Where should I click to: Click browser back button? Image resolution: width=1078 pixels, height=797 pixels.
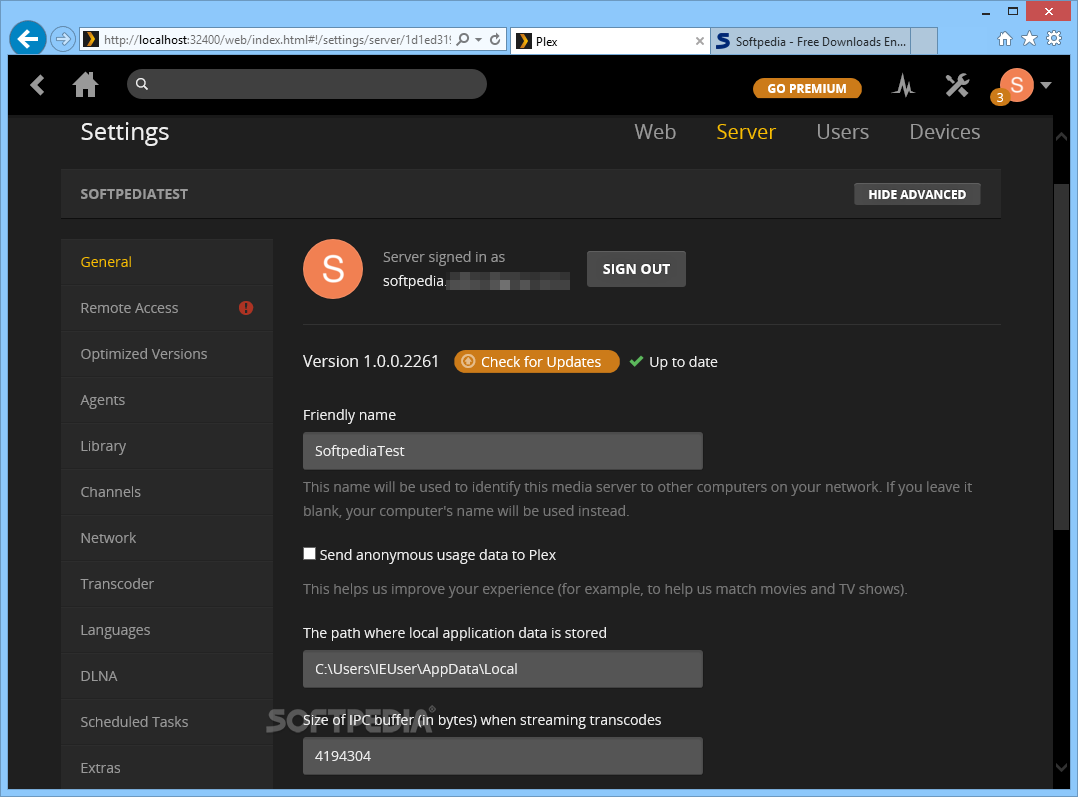[28, 39]
